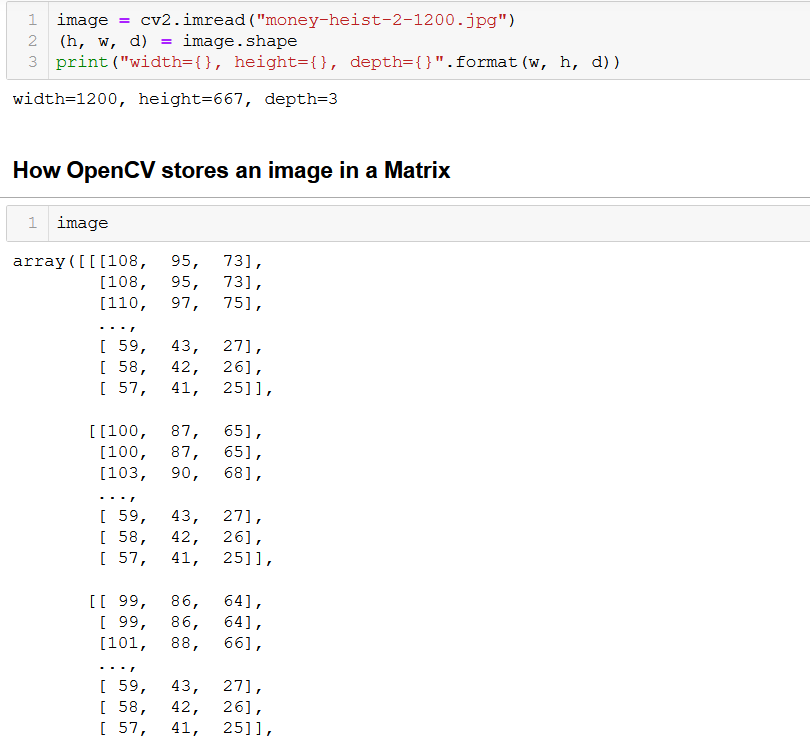Screen dimensions: 810x750
Task: Click line number 2 in gutter
Action: pyautogui.click(x=33, y=41)
